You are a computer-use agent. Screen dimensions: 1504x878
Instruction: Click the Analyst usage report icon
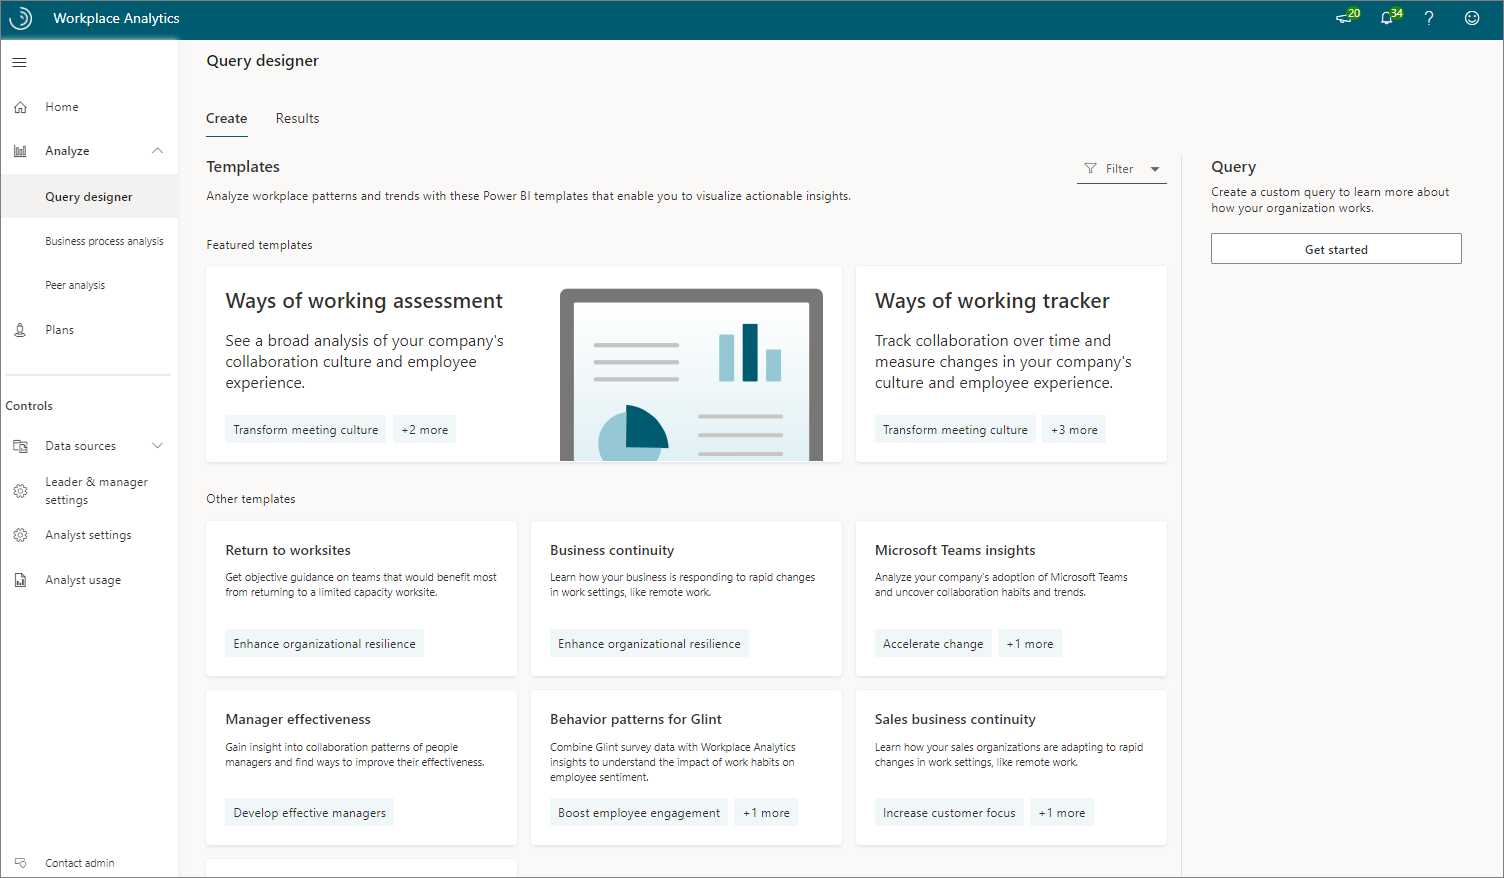tap(20, 580)
